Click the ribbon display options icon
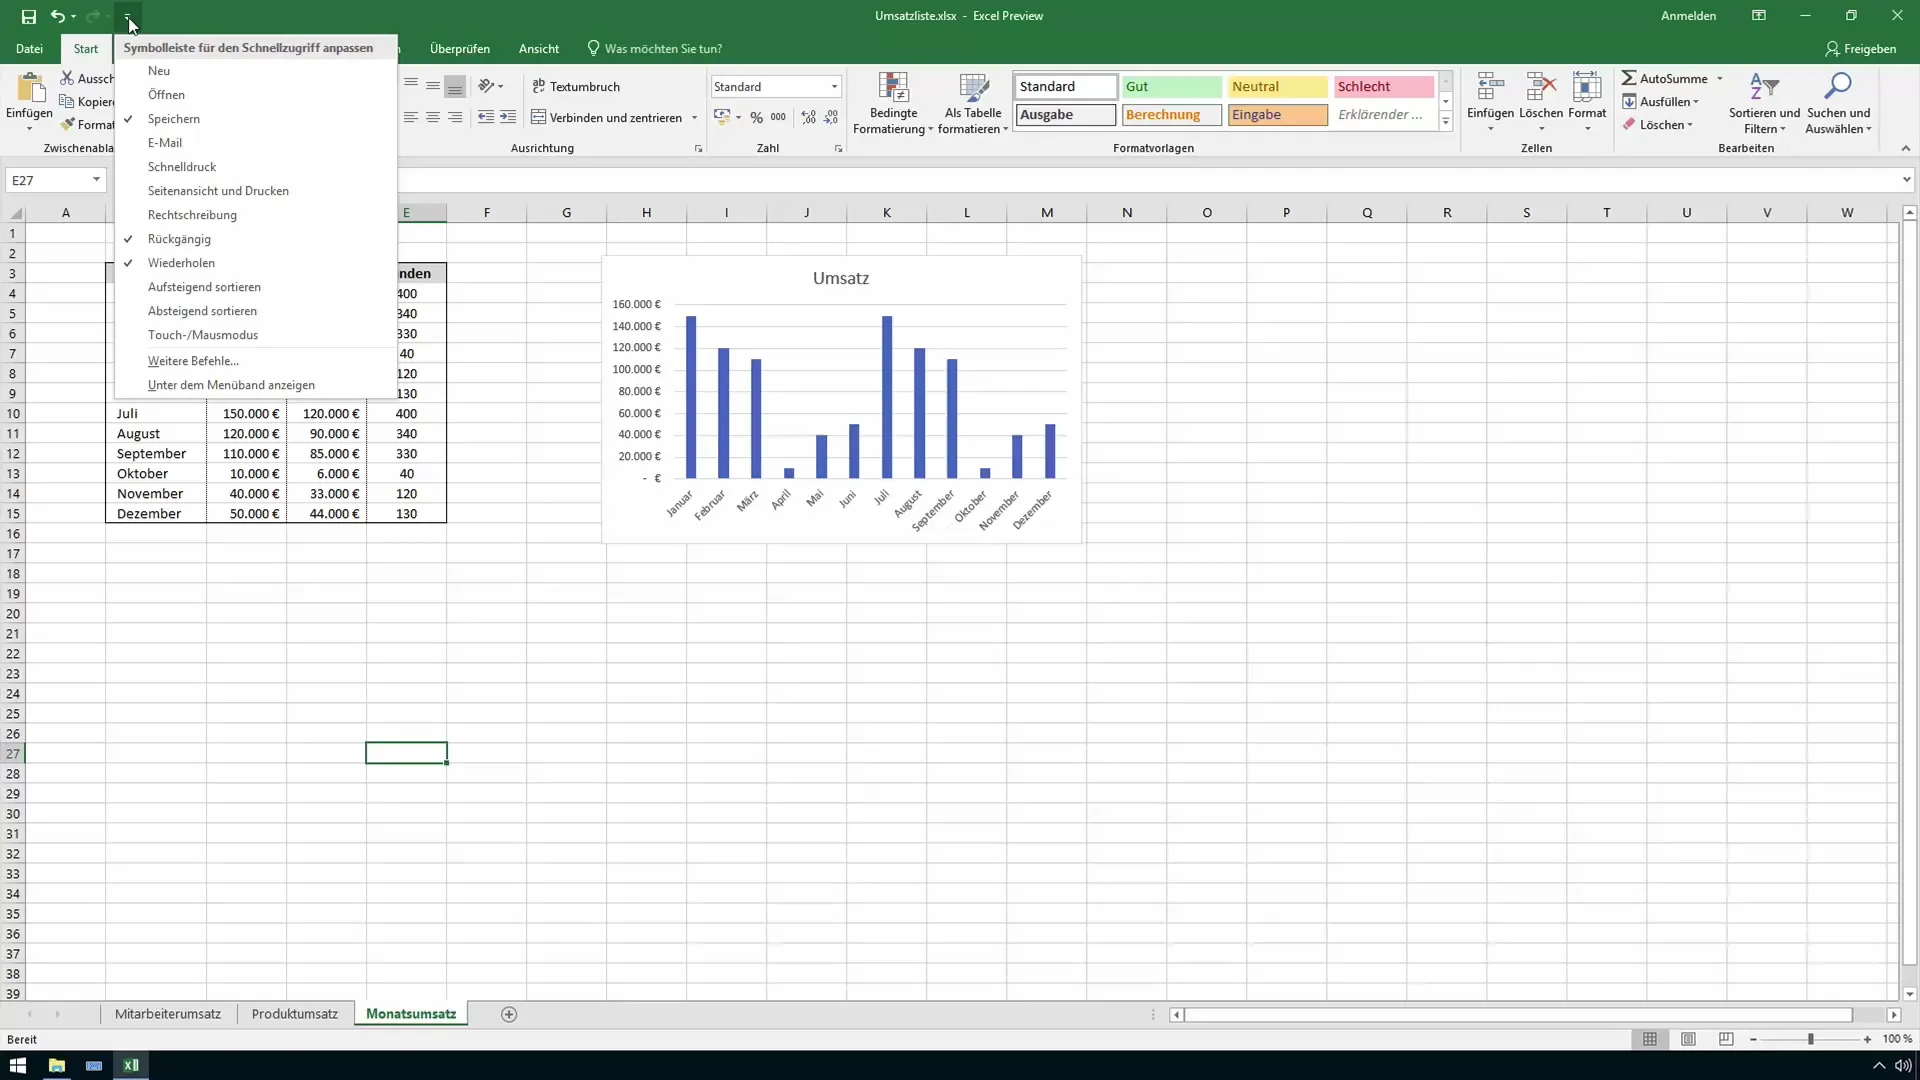 1759,16
